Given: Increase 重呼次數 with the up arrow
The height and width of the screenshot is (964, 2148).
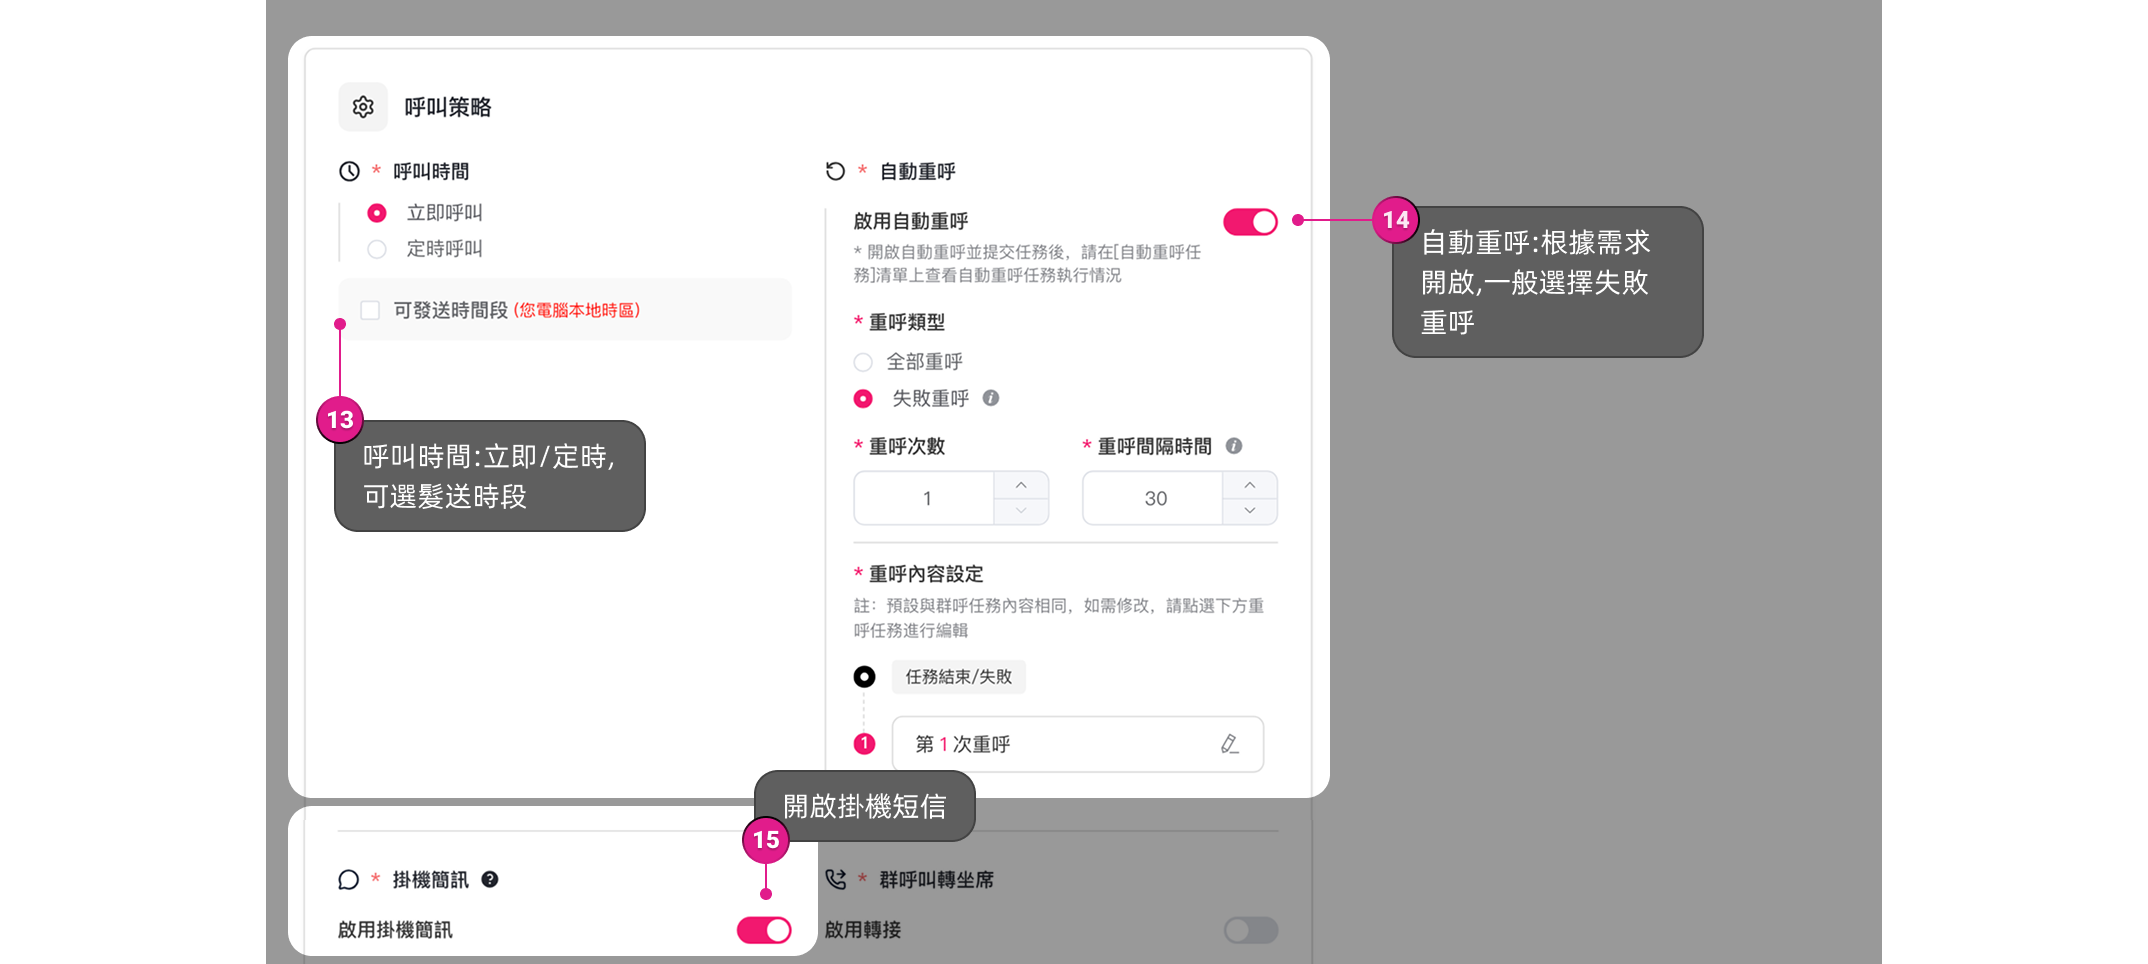Looking at the screenshot, I should pyautogui.click(x=1021, y=485).
